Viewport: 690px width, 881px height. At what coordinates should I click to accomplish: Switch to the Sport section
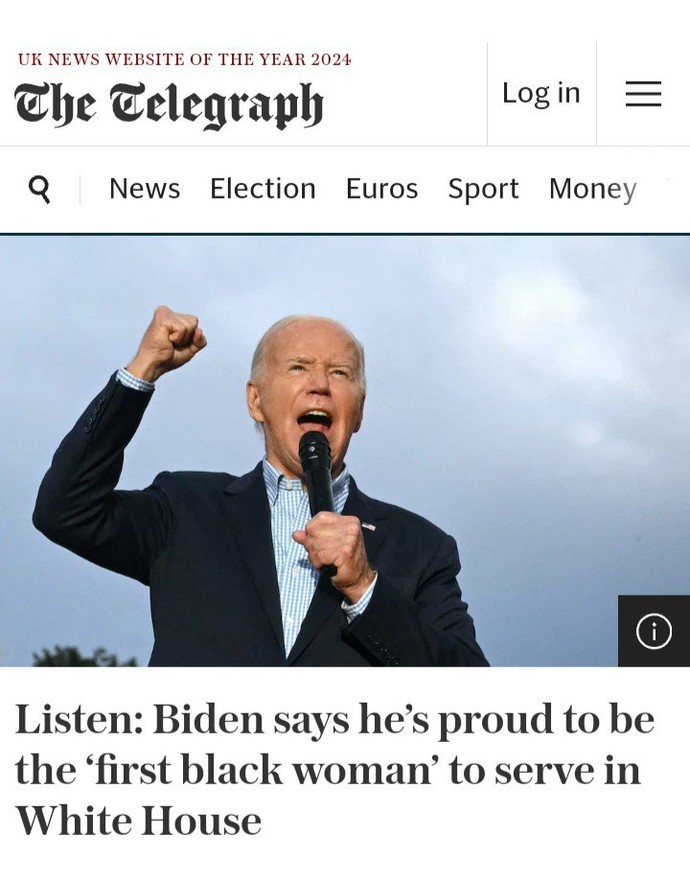pos(483,189)
